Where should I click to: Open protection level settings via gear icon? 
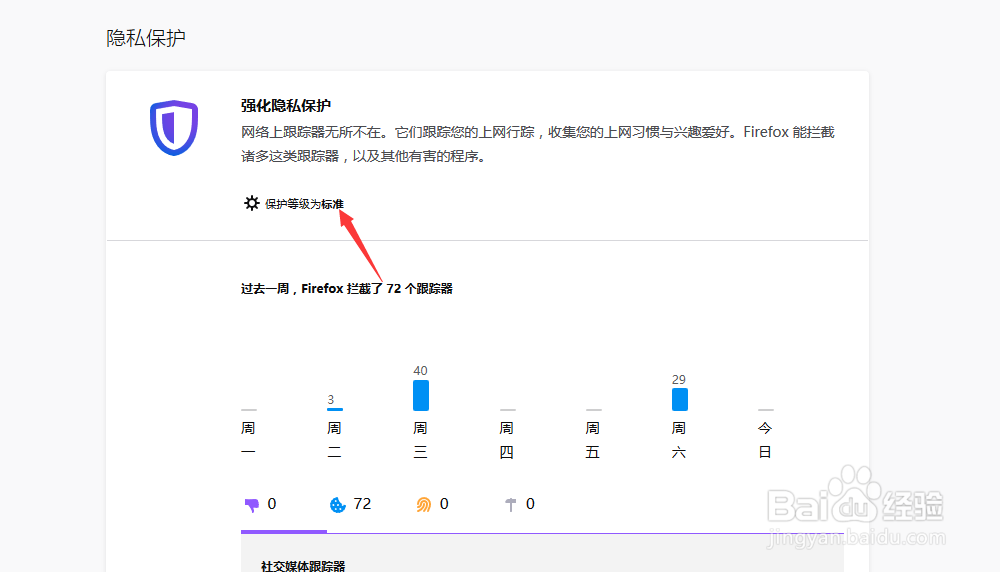coord(251,203)
